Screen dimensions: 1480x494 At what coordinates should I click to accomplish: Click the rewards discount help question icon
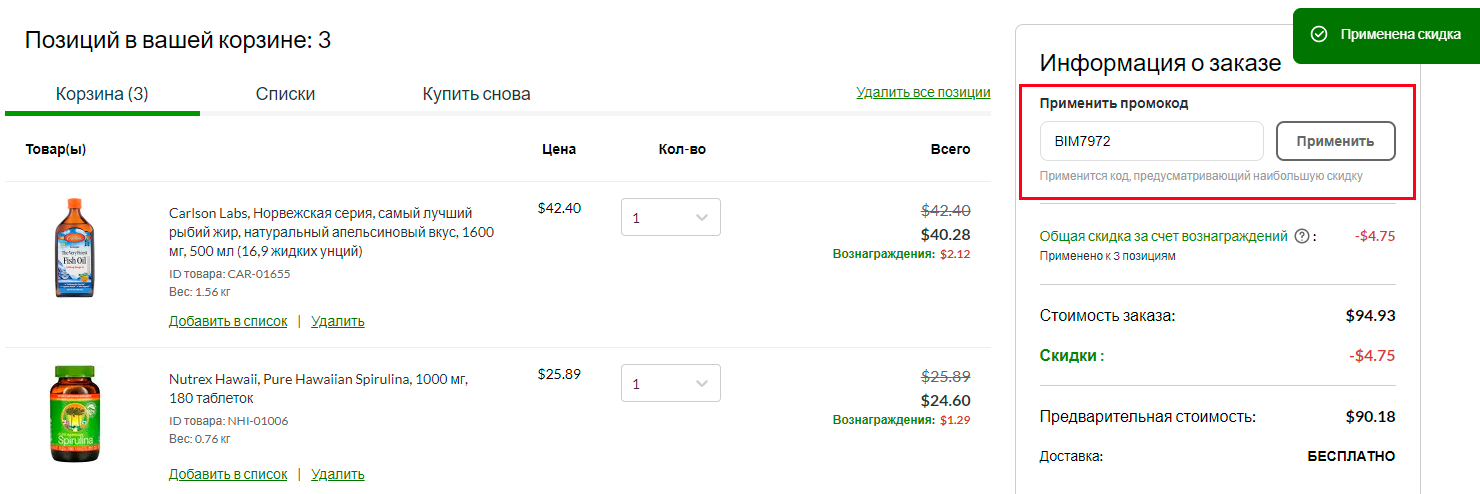(1302, 237)
